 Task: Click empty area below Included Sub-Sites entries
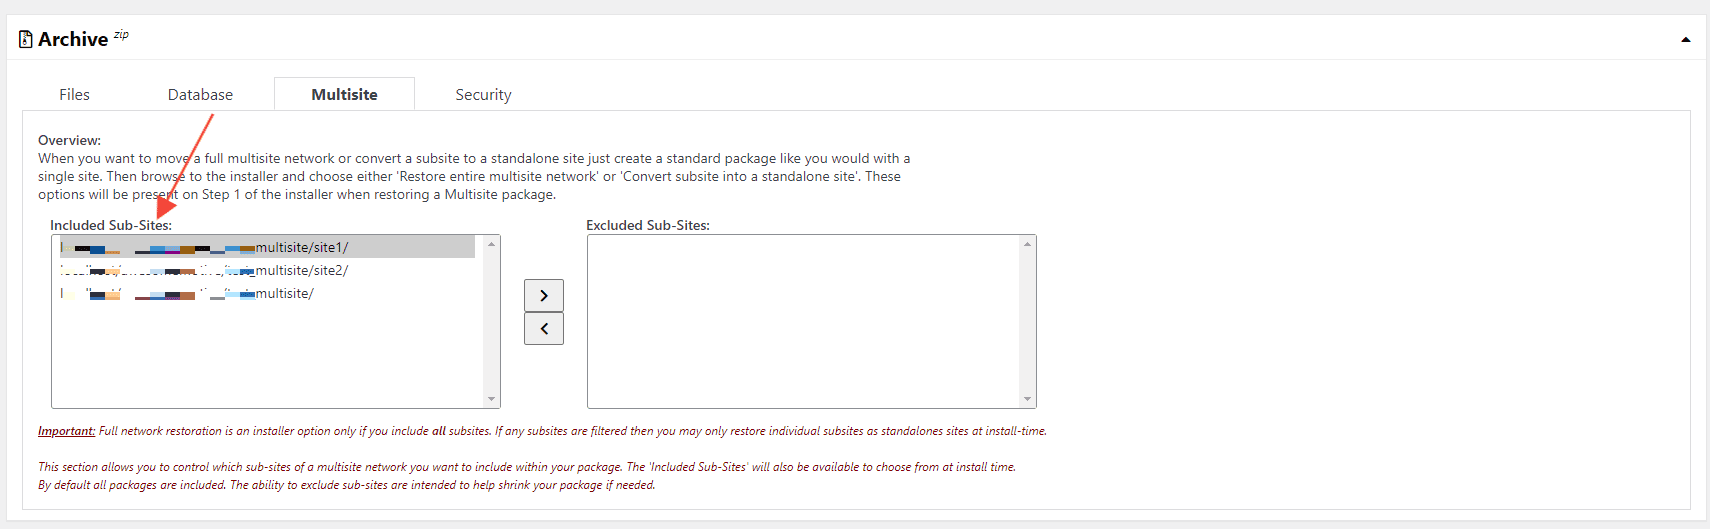click(x=267, y=355)
